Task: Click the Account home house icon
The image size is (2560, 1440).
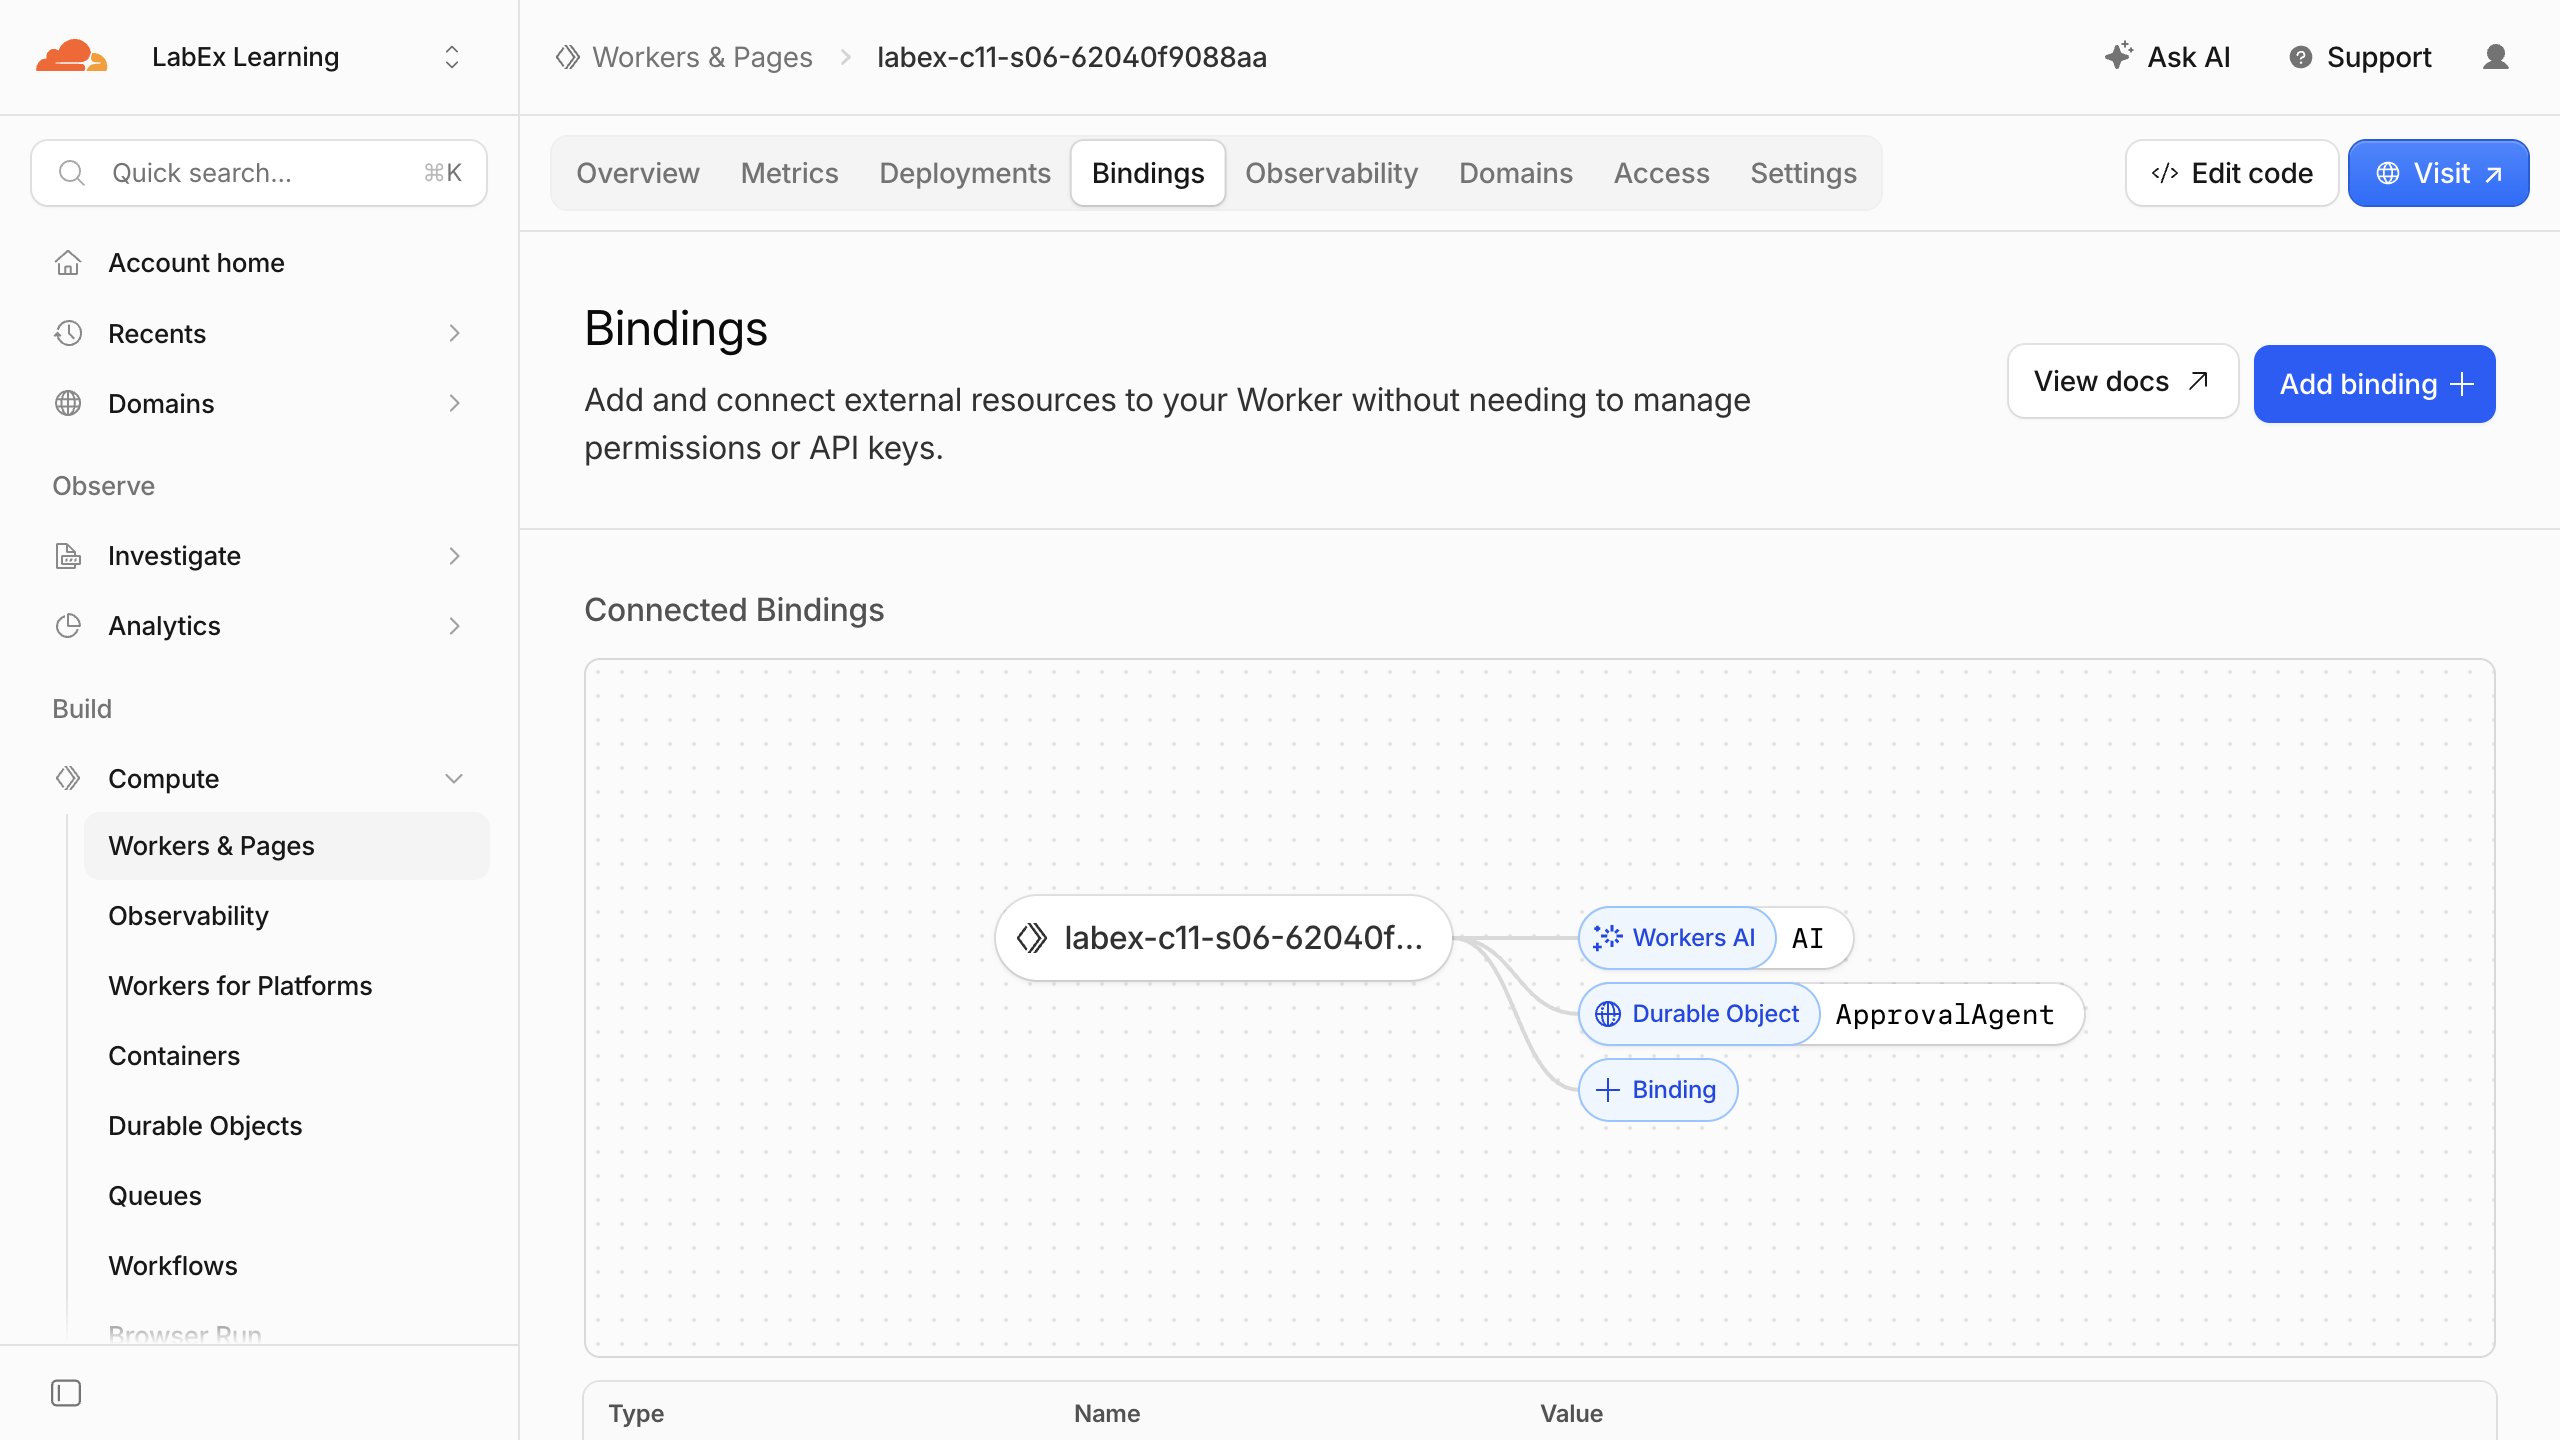Action: pyautogui.click(x=68, y=263)
